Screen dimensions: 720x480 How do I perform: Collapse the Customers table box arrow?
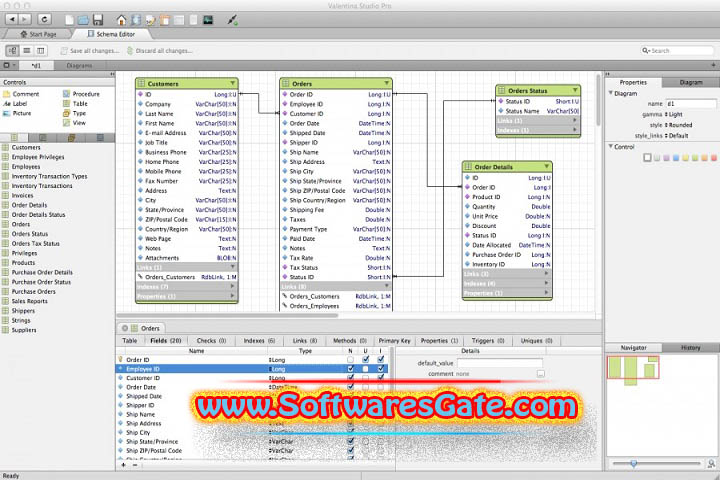[x=232, y=83]
